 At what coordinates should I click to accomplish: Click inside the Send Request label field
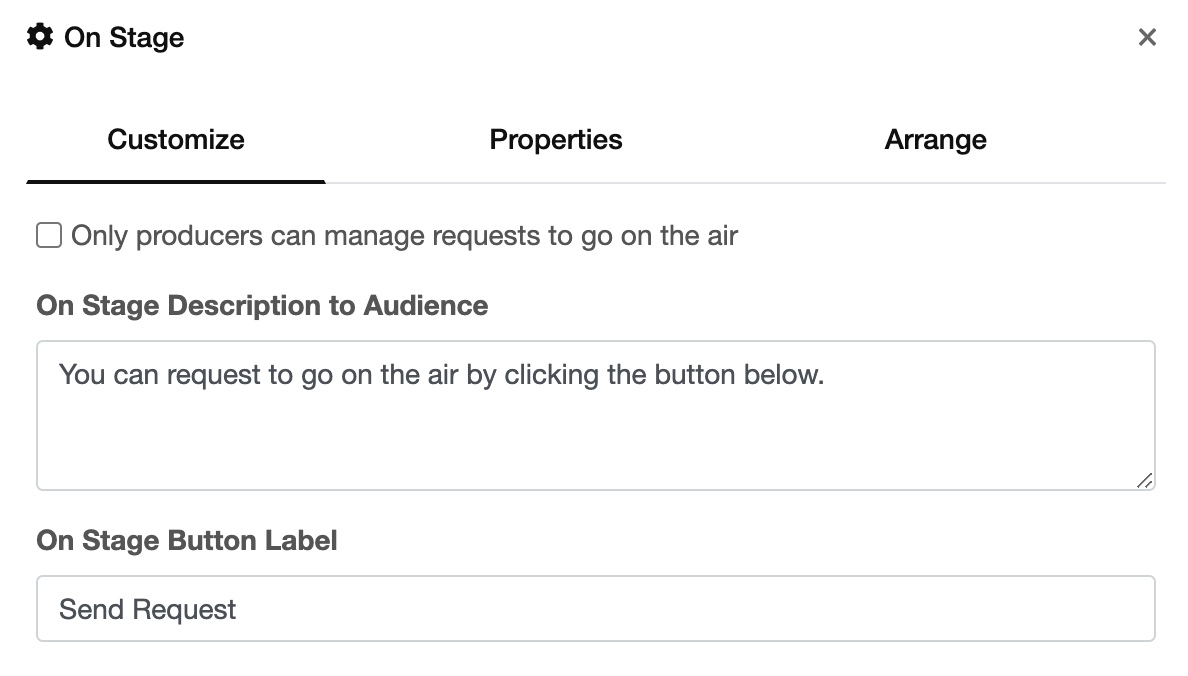pyautogui.click(x=596, y=608)
